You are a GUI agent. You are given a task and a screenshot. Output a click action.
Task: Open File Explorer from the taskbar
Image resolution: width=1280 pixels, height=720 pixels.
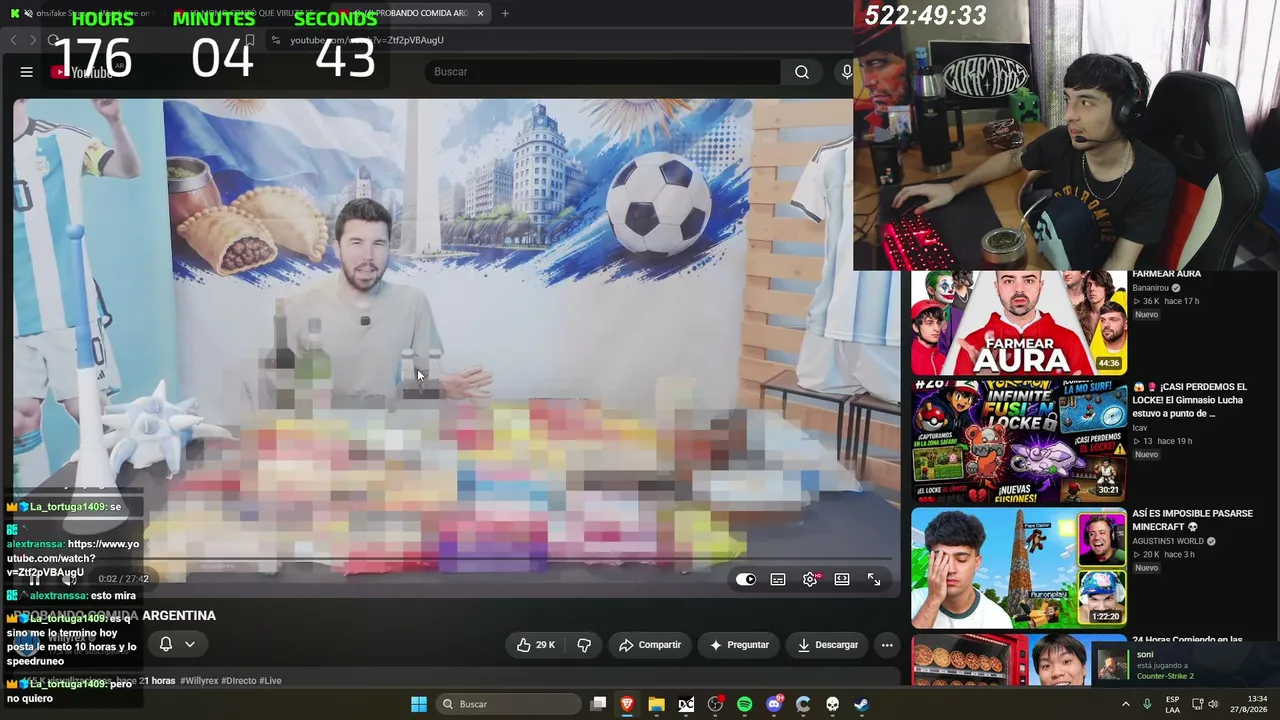pos(656,704)
